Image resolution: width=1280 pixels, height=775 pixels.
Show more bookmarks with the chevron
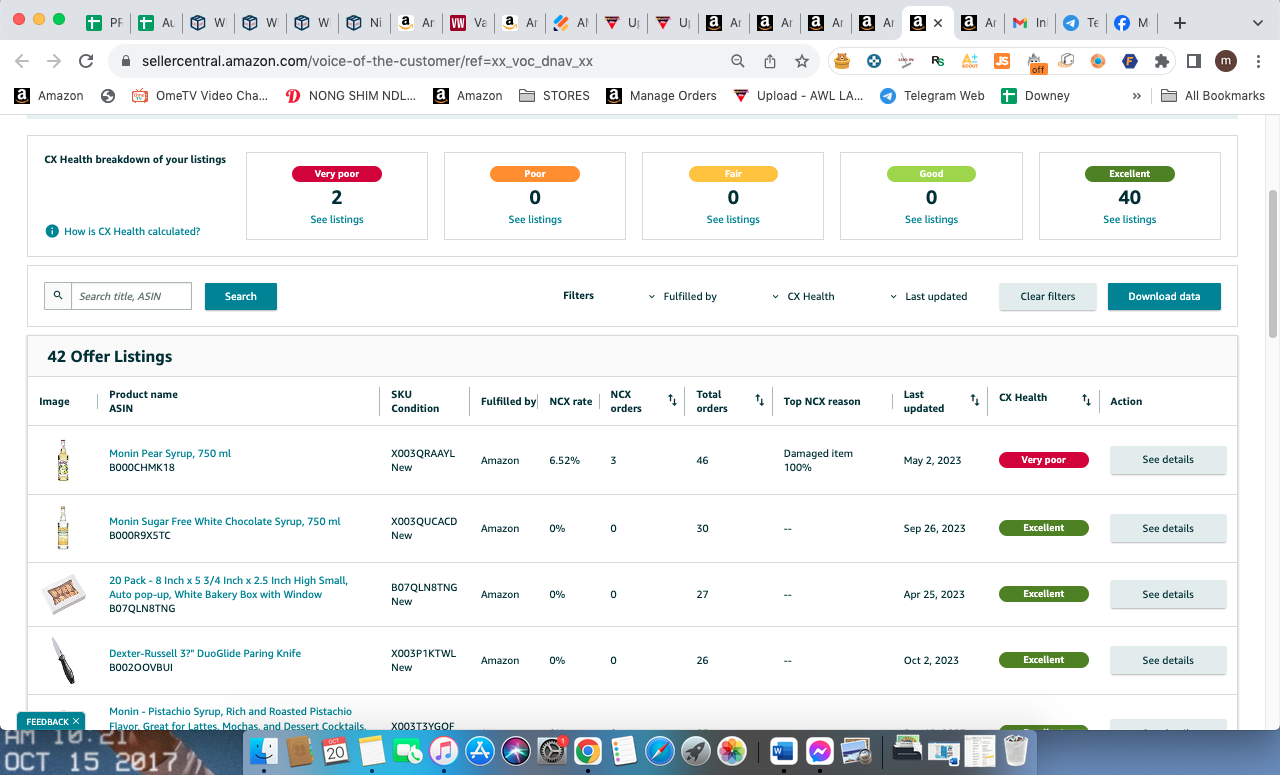click(x=1136, y=96)
